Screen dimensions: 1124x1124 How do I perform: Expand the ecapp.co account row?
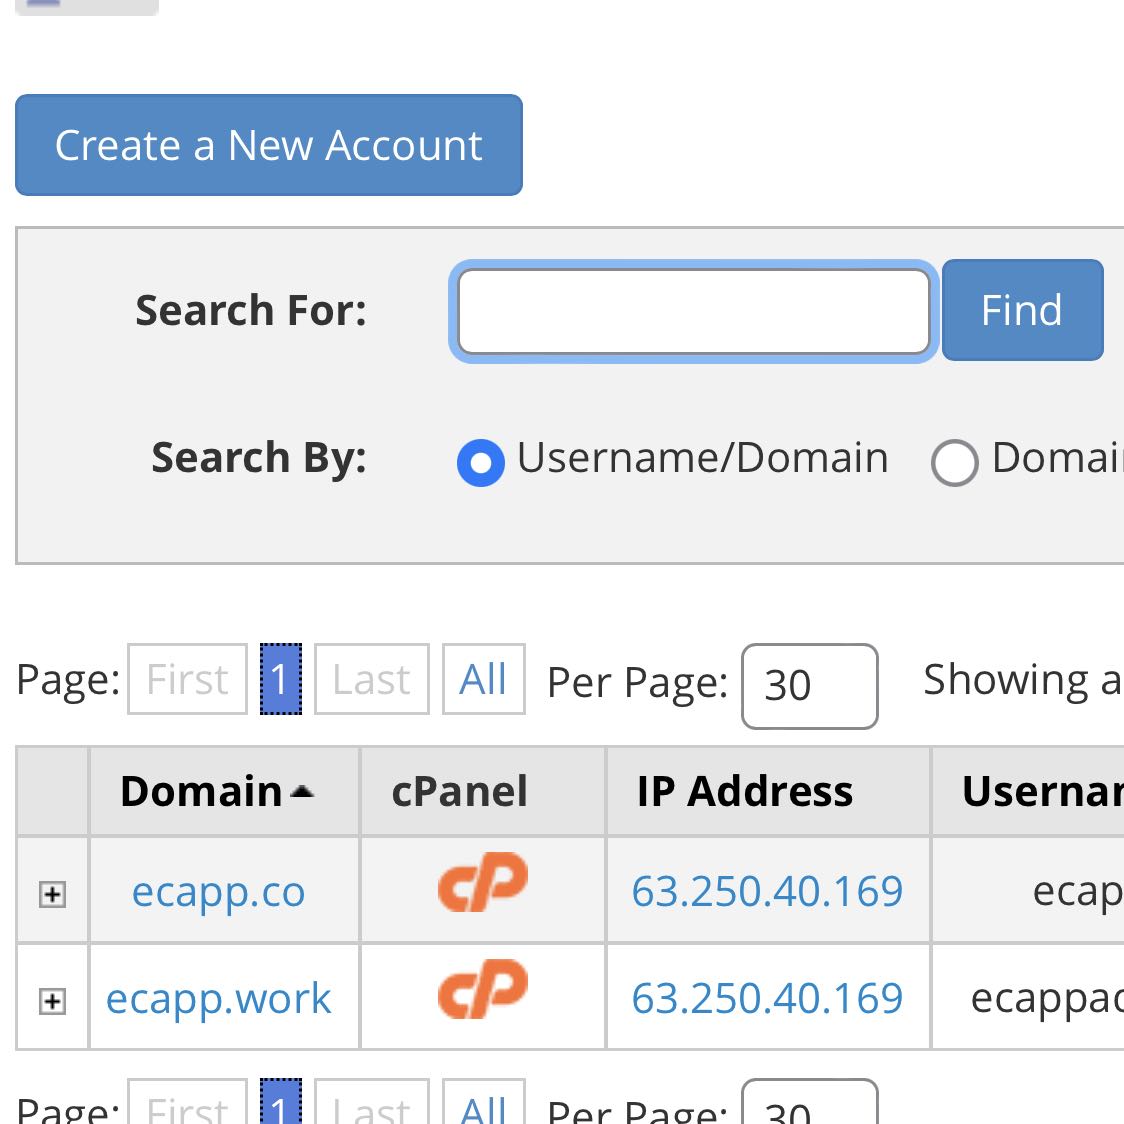point(52,894)
